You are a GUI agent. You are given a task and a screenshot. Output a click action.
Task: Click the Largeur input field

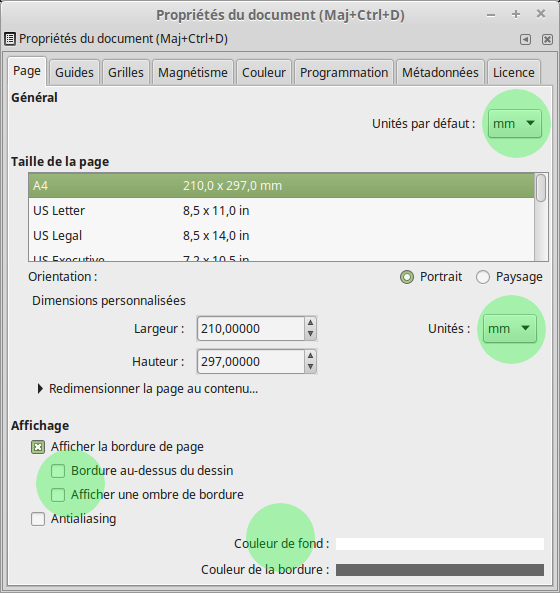(x=251, y=329)
